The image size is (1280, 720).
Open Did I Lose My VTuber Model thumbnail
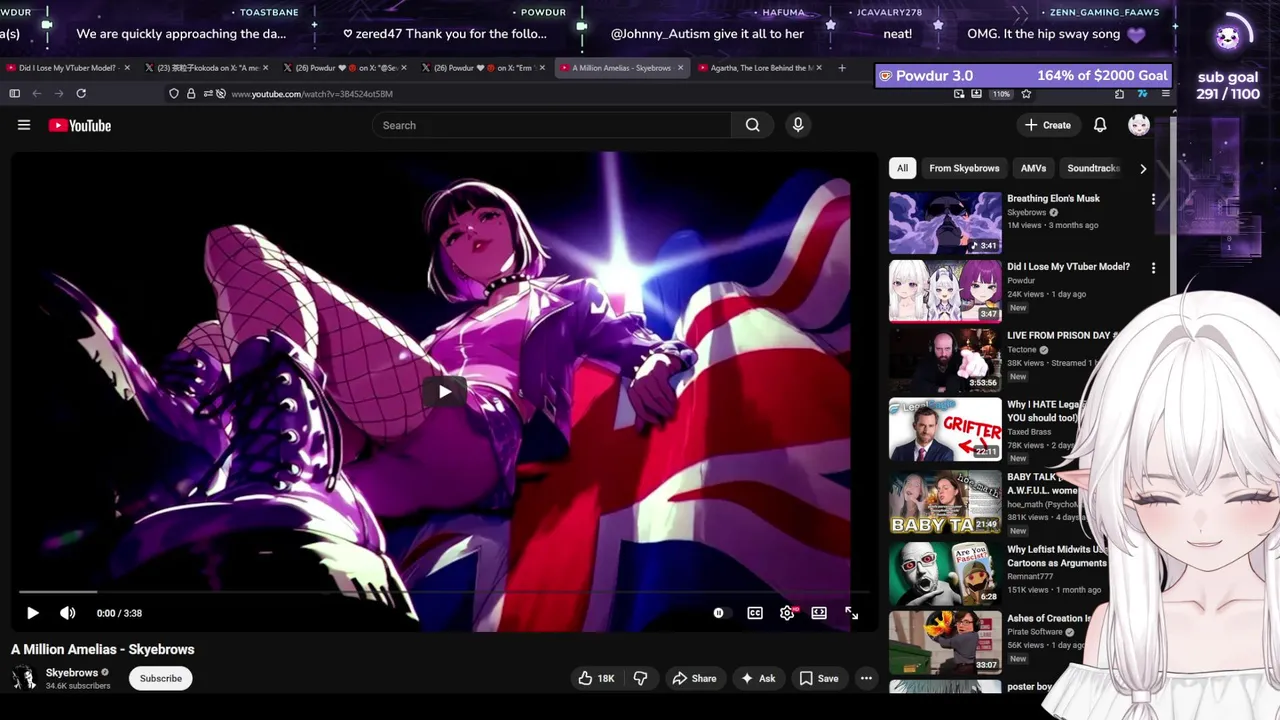(x=945, y=291)
